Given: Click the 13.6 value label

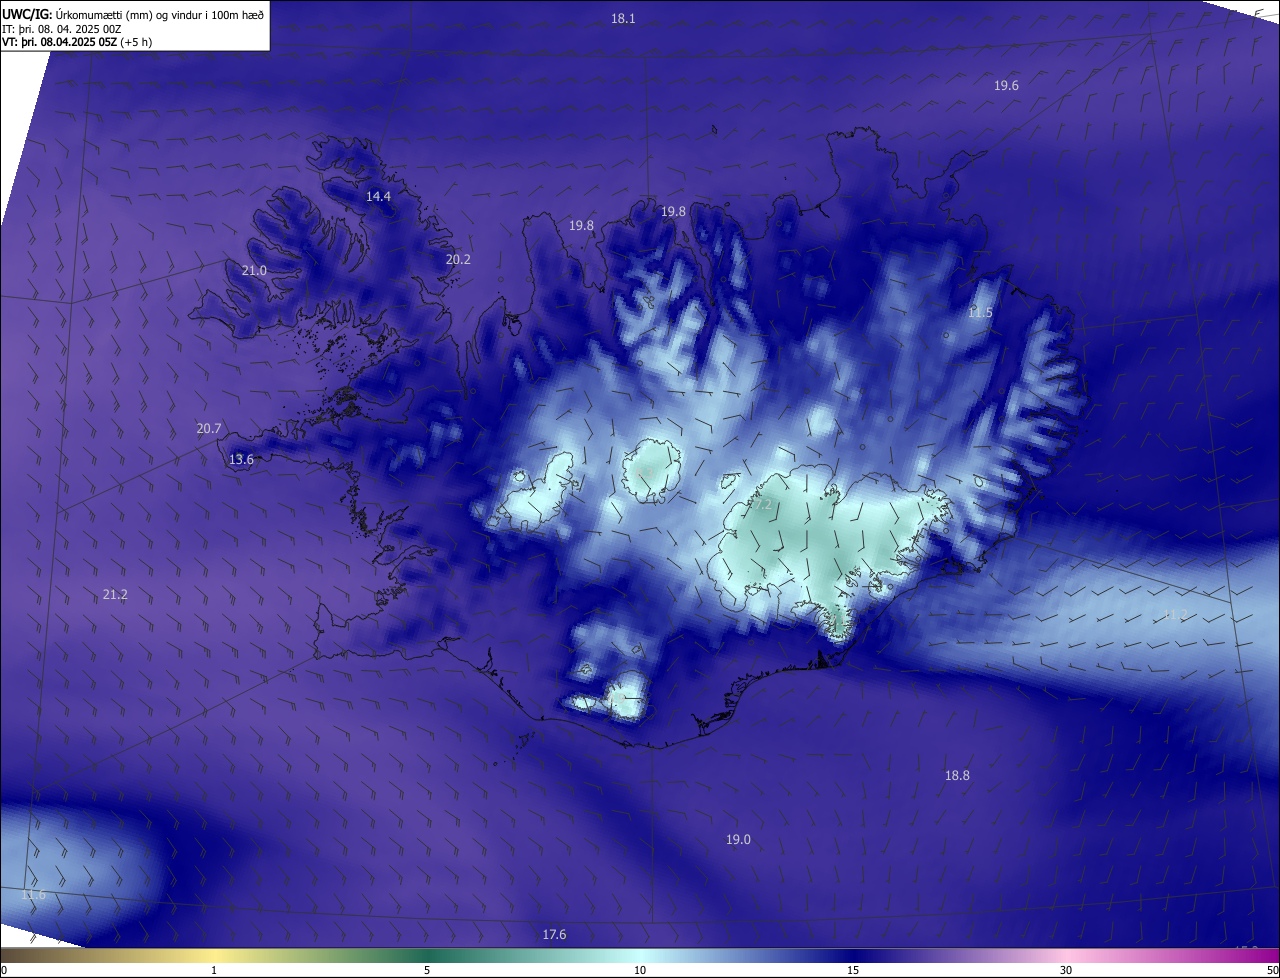Looking at the screenshot, I should pos(241,460).
